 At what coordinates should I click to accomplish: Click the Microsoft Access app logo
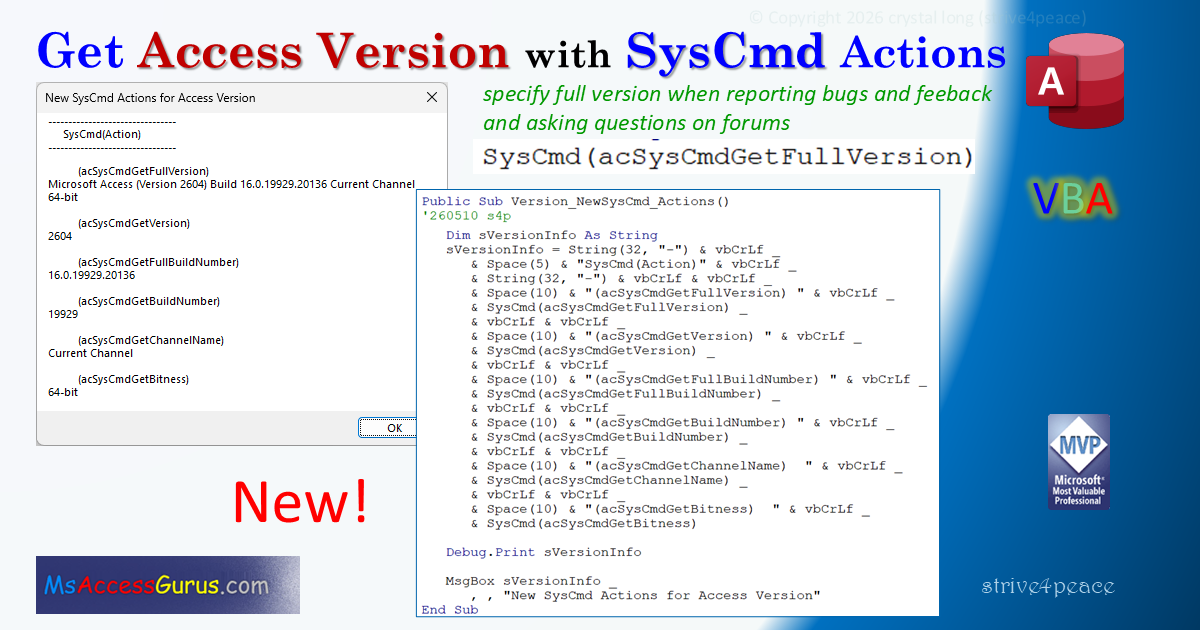tap(1074, 82)
